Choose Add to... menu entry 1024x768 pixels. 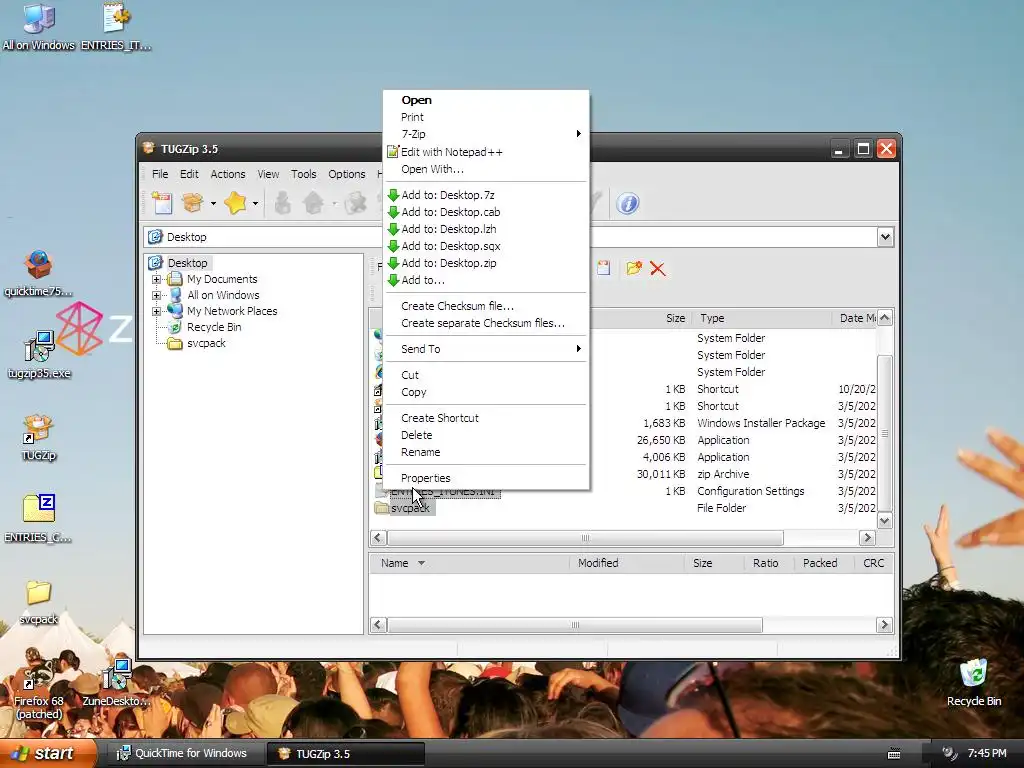click(487, 280)
